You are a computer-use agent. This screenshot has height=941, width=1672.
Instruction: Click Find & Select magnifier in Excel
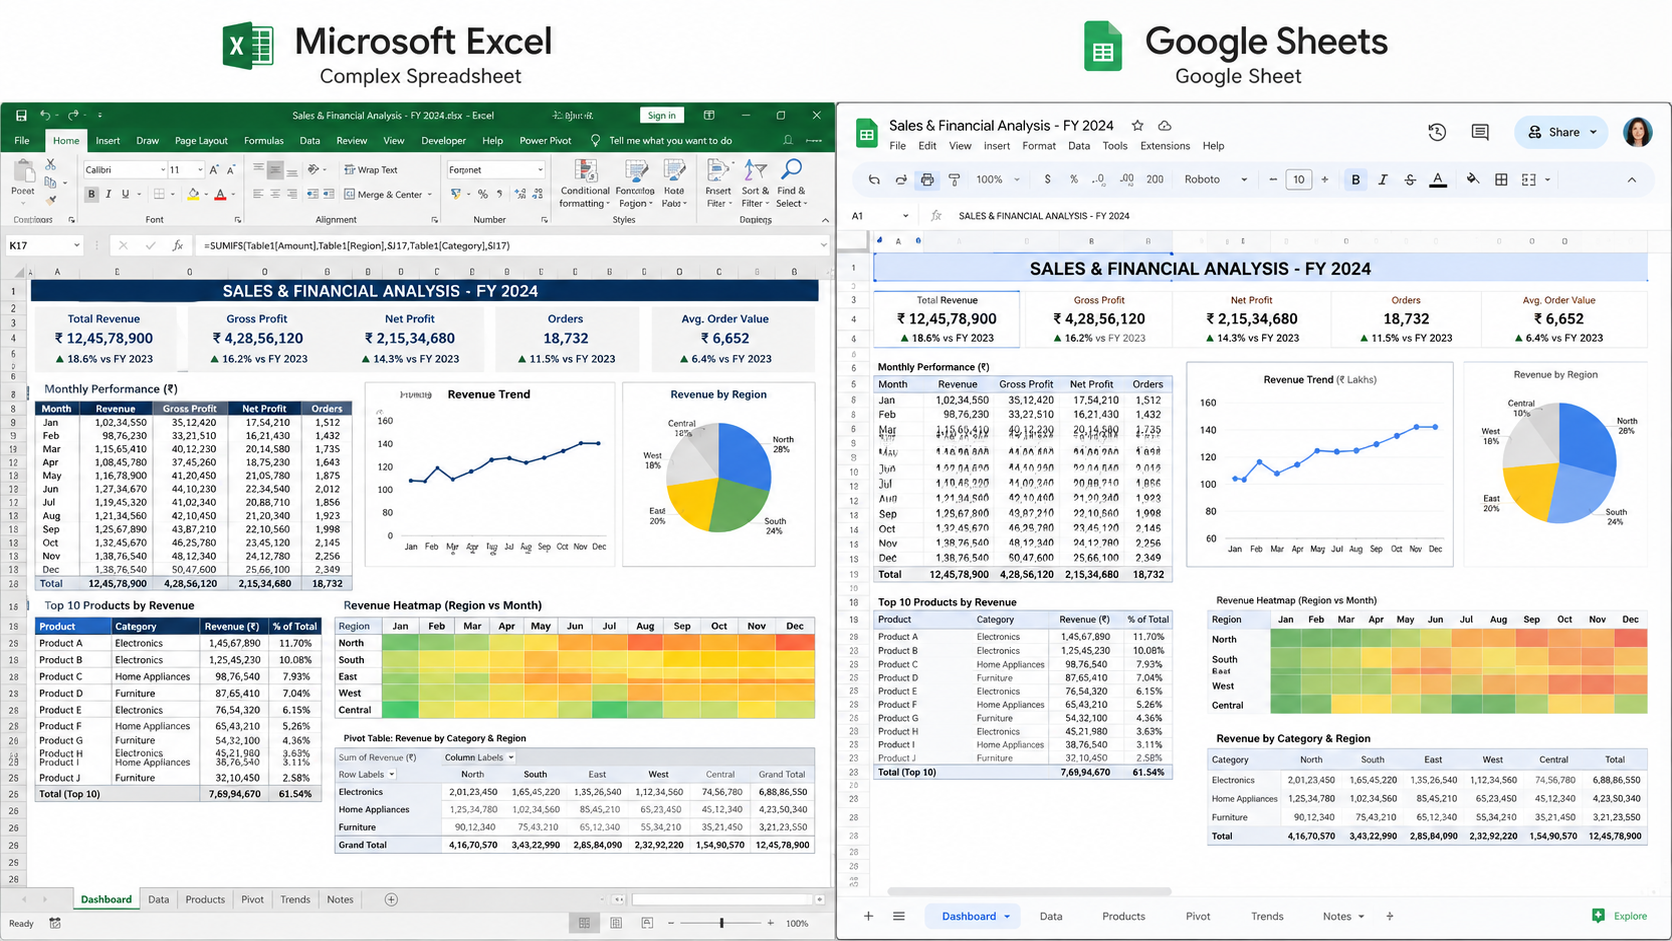click(x=790, y=183)
